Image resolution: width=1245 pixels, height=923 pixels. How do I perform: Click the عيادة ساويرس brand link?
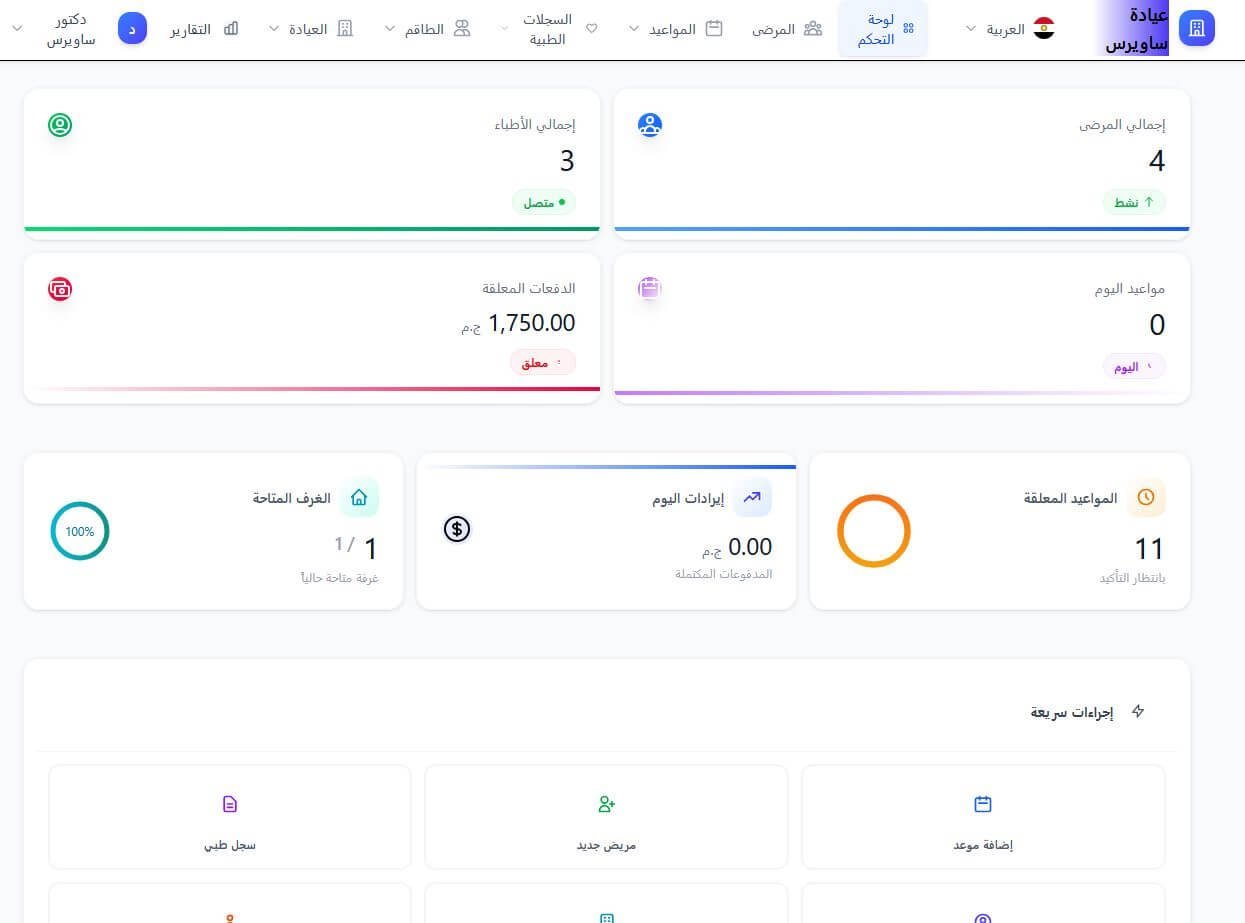pyautogui.click(x=1138, y=29)
